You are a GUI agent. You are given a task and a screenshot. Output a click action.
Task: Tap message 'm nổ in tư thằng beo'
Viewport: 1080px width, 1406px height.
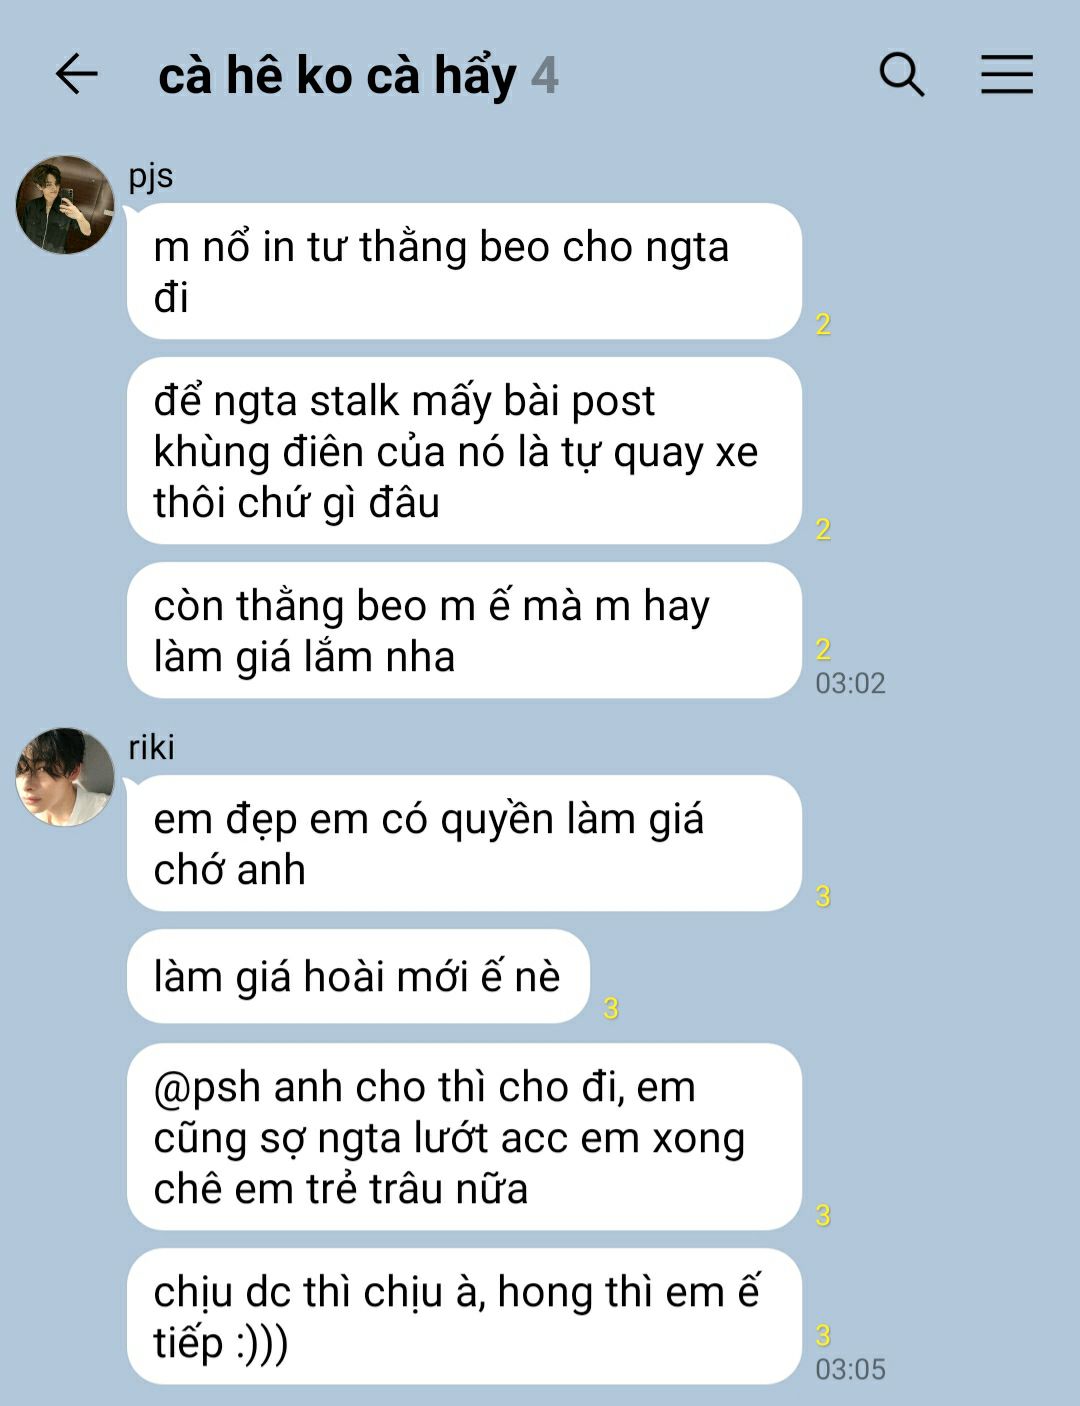coord(464,271)
